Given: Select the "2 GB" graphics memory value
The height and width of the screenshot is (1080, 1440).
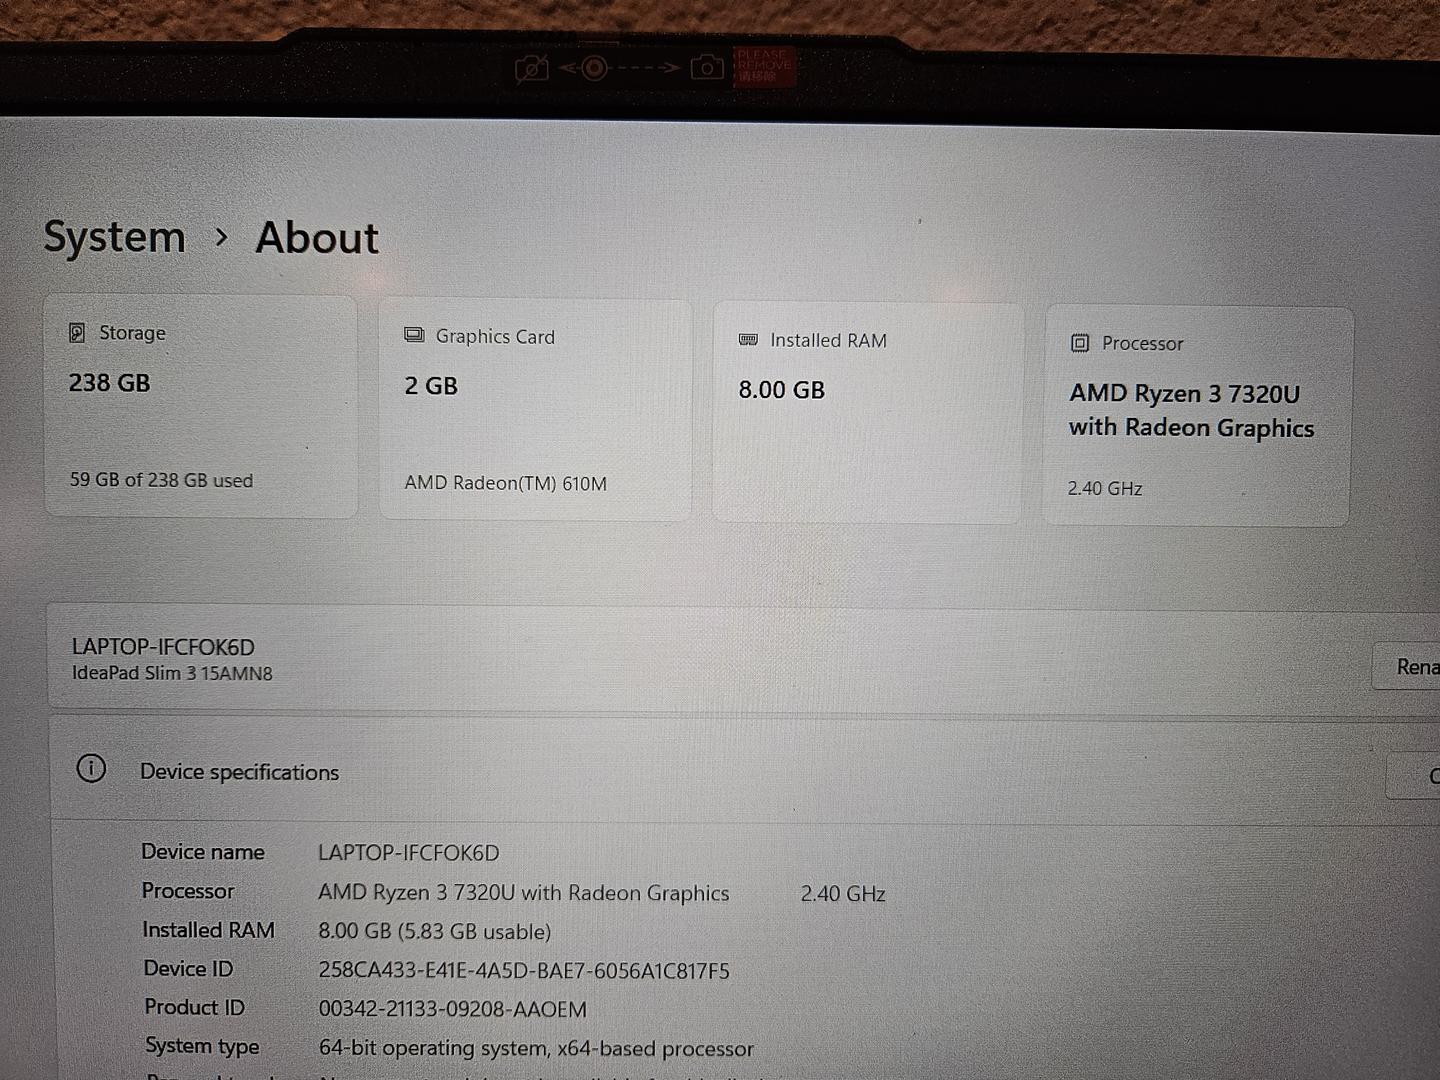Looking at the screenshot, I should click(431, 386).
